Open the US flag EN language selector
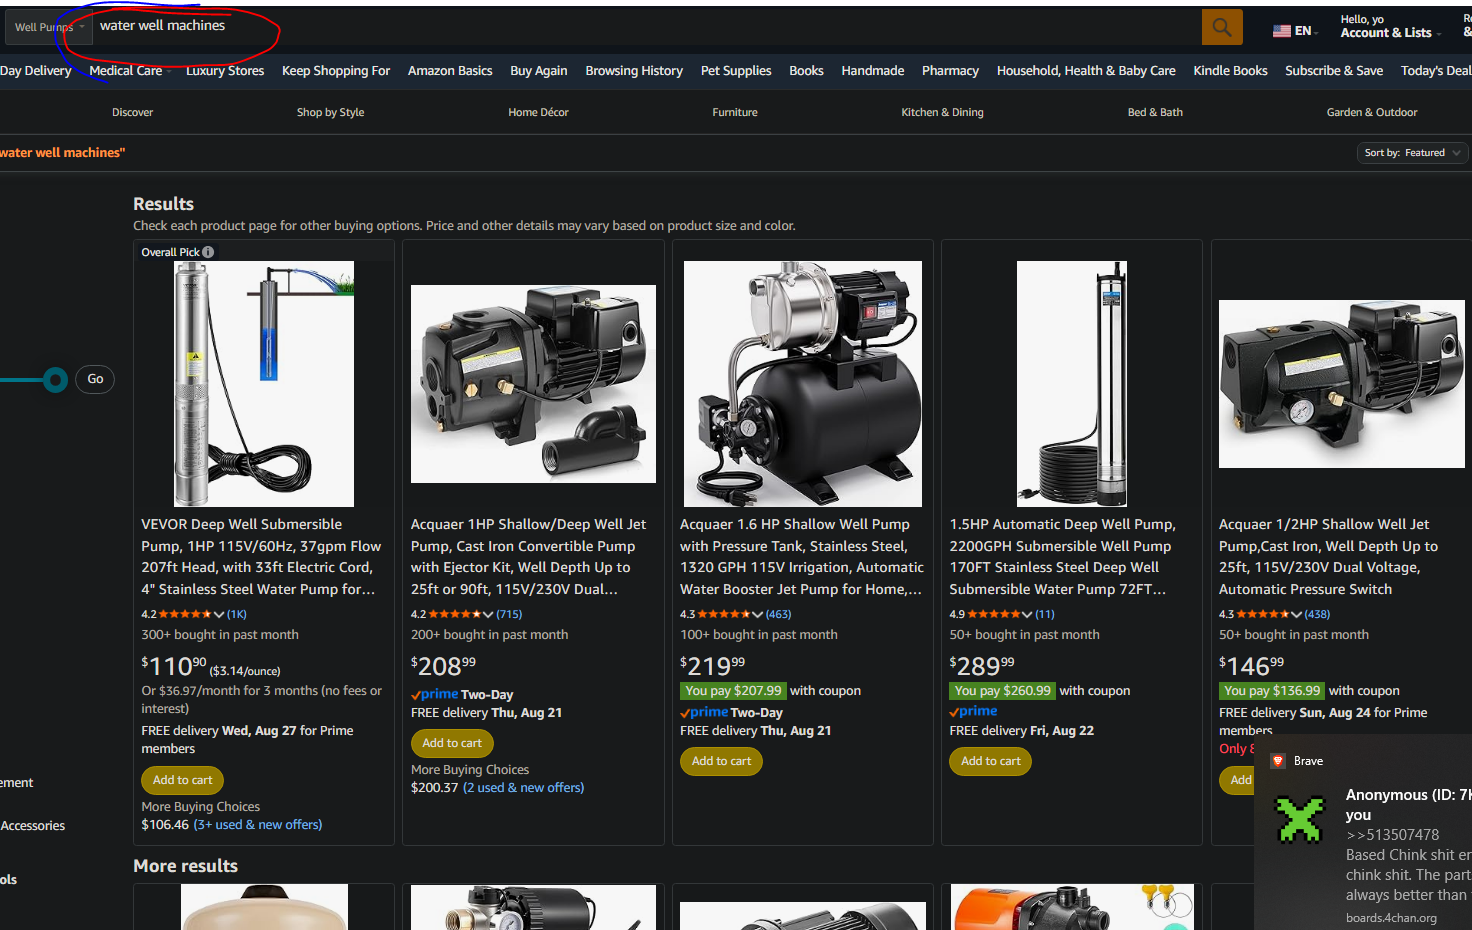 pyautogui.click(x=1296, y=31)
